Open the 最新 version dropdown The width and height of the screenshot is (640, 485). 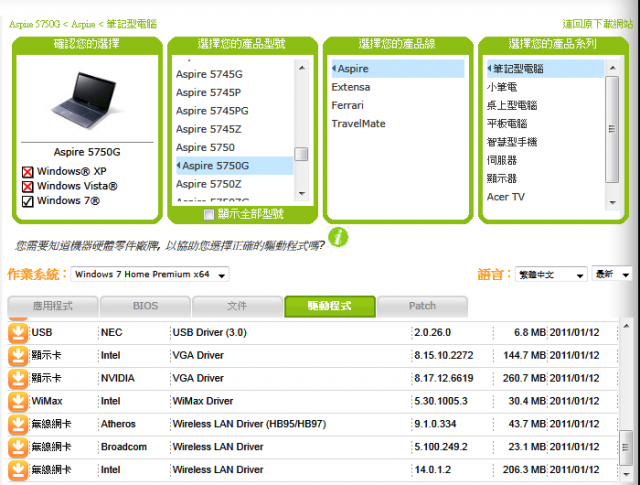click(611, 274)
